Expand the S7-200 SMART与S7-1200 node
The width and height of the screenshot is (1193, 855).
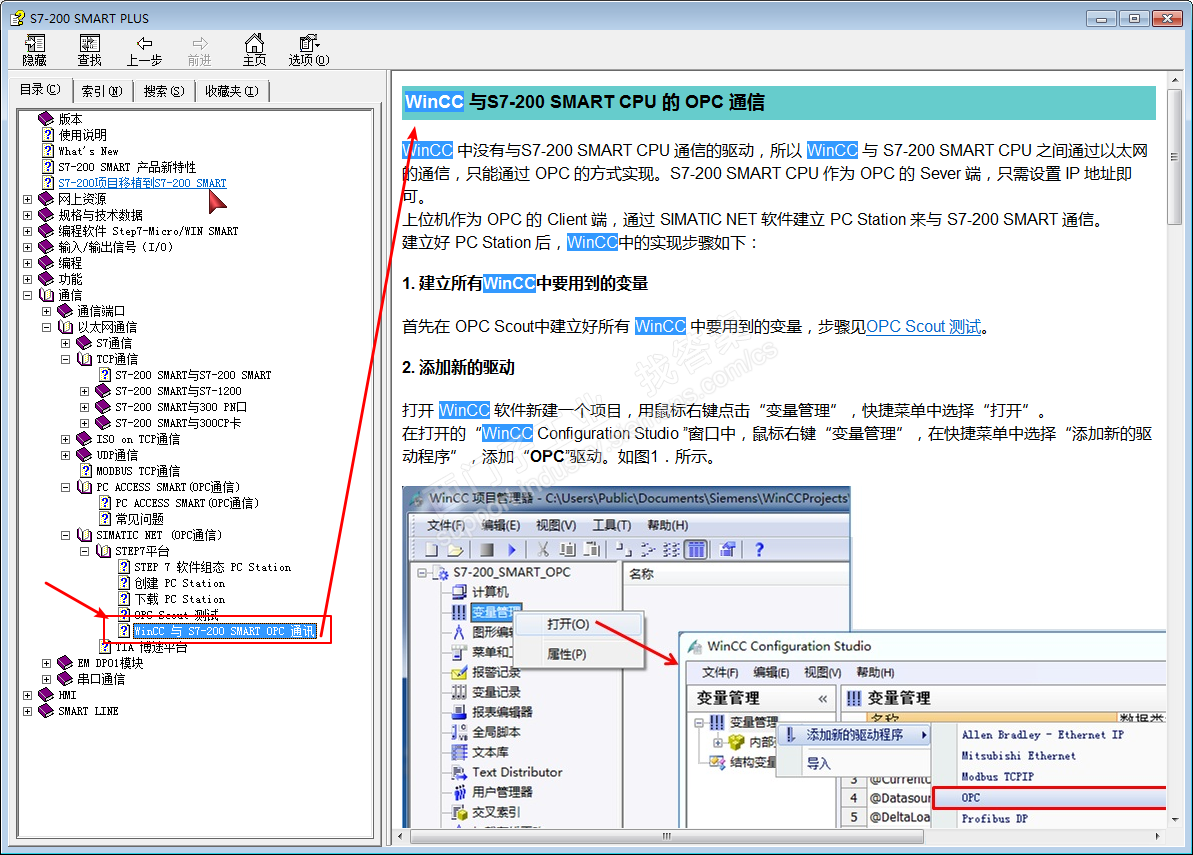[84, 391]
